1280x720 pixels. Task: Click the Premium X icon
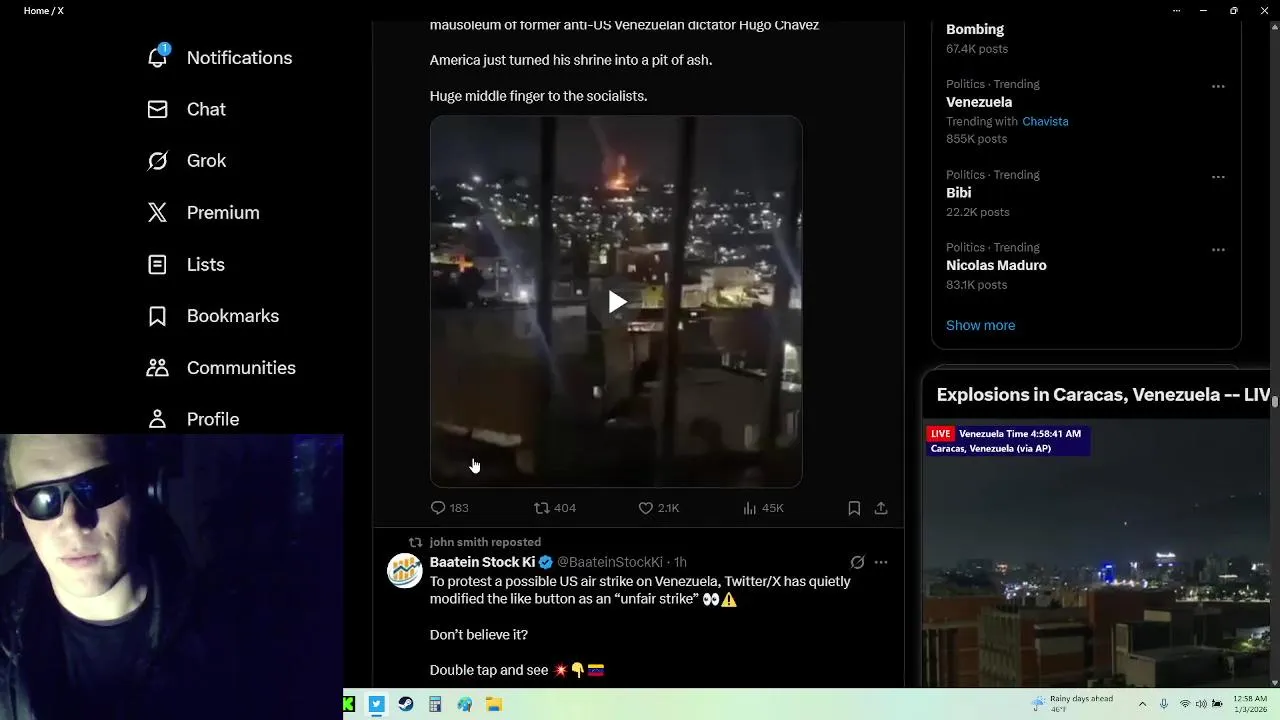click(x=157, y=212)
